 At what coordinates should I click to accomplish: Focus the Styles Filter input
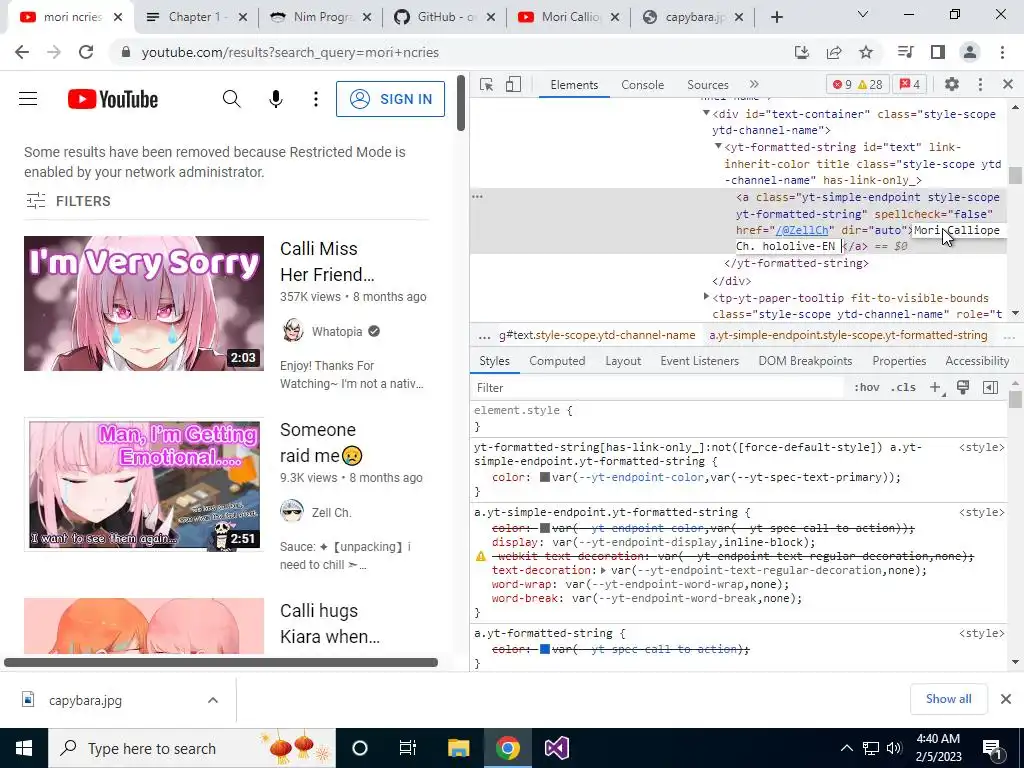(x=658, y=388)
